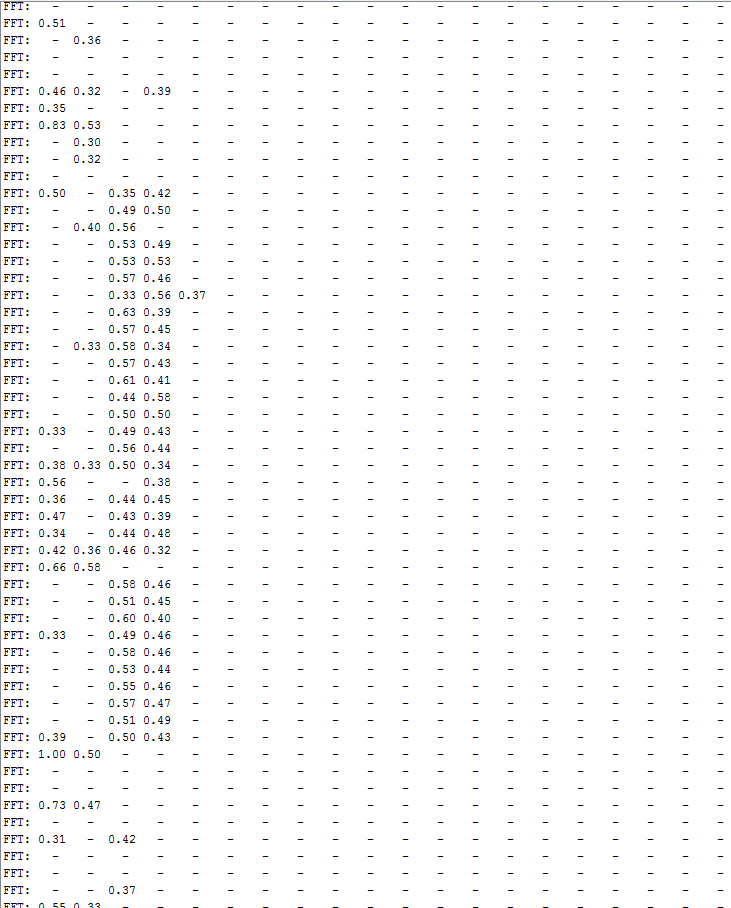Click the 1.00 value in the FFT output

click(x=52, y=754)
